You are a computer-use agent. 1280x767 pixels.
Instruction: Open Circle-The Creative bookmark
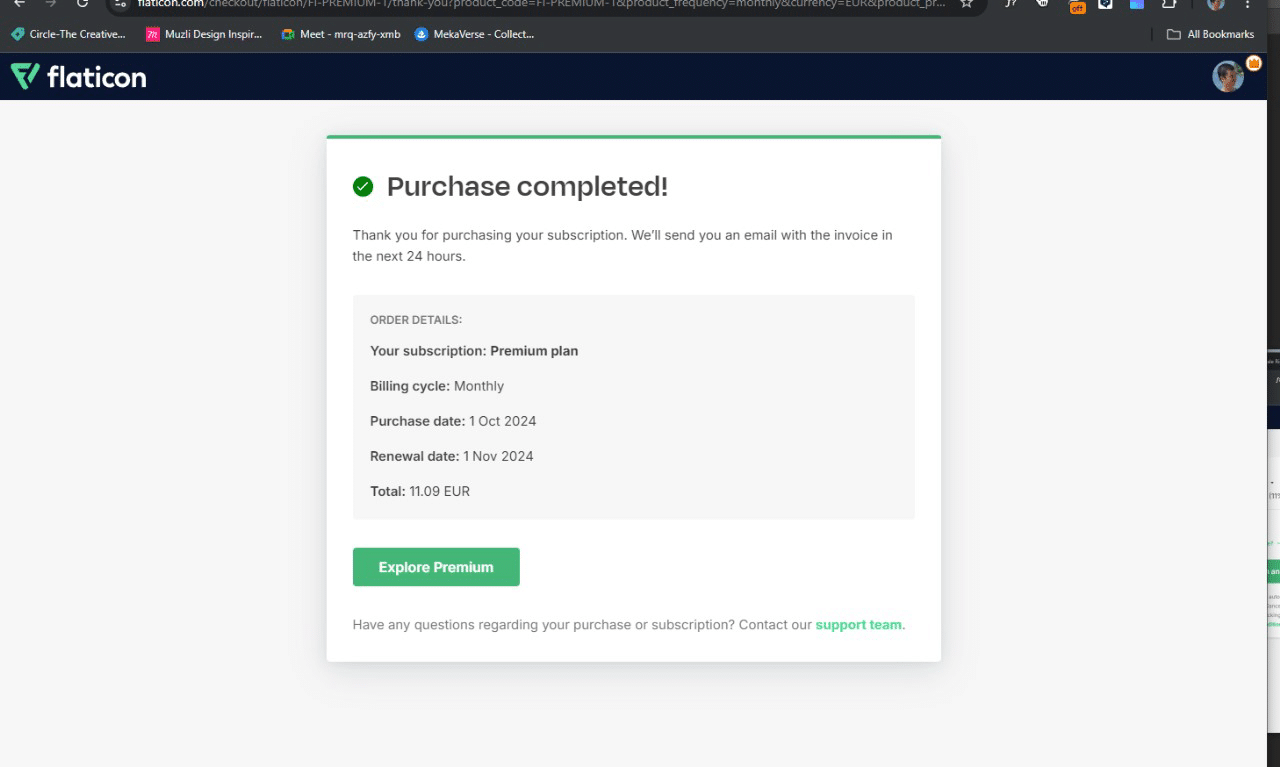pyautogui.click(x=68, y=34)
